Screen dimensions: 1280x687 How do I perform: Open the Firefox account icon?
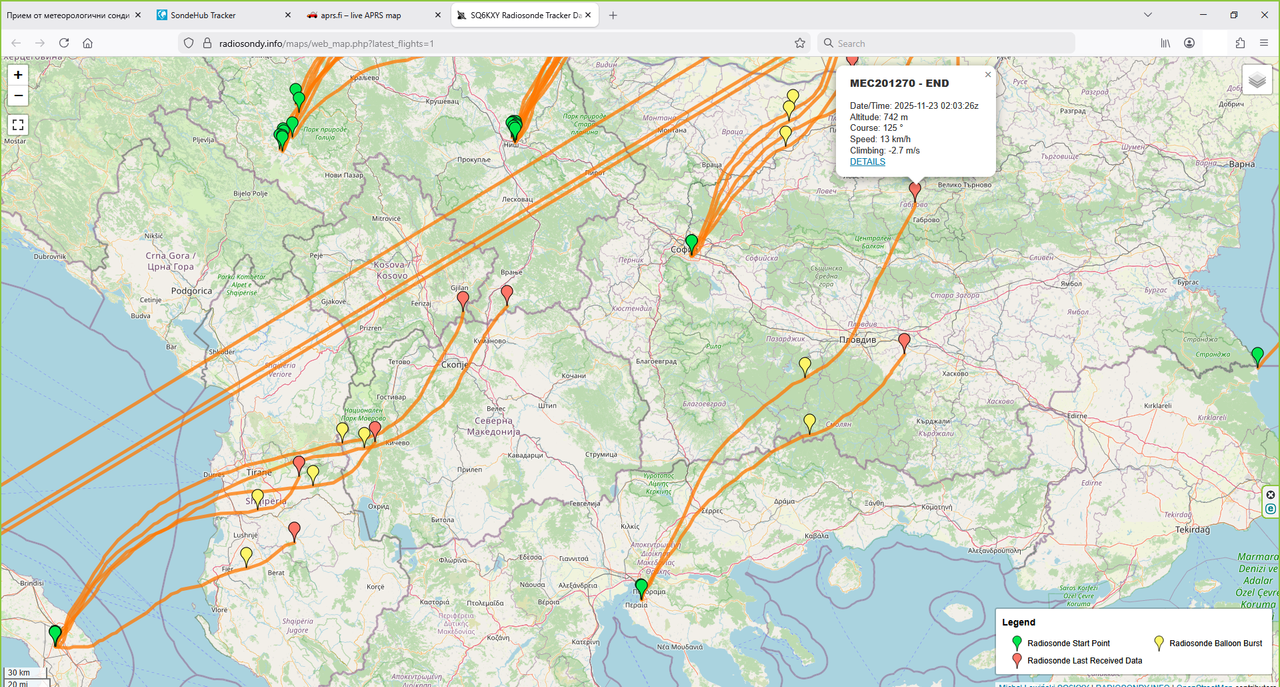point(1189,43)
